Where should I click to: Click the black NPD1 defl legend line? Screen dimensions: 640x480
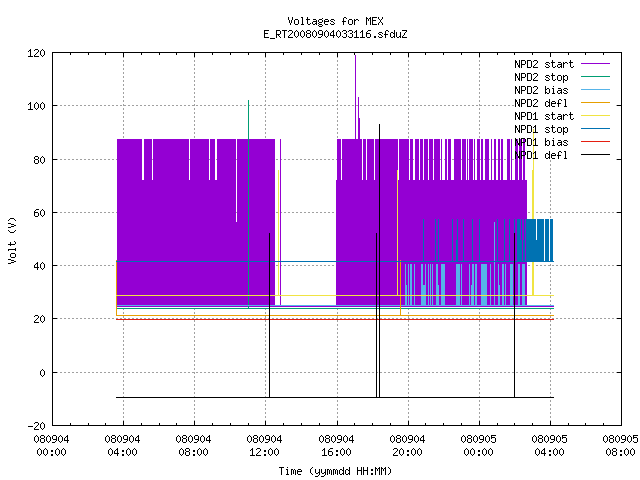[x=596, y=155]
